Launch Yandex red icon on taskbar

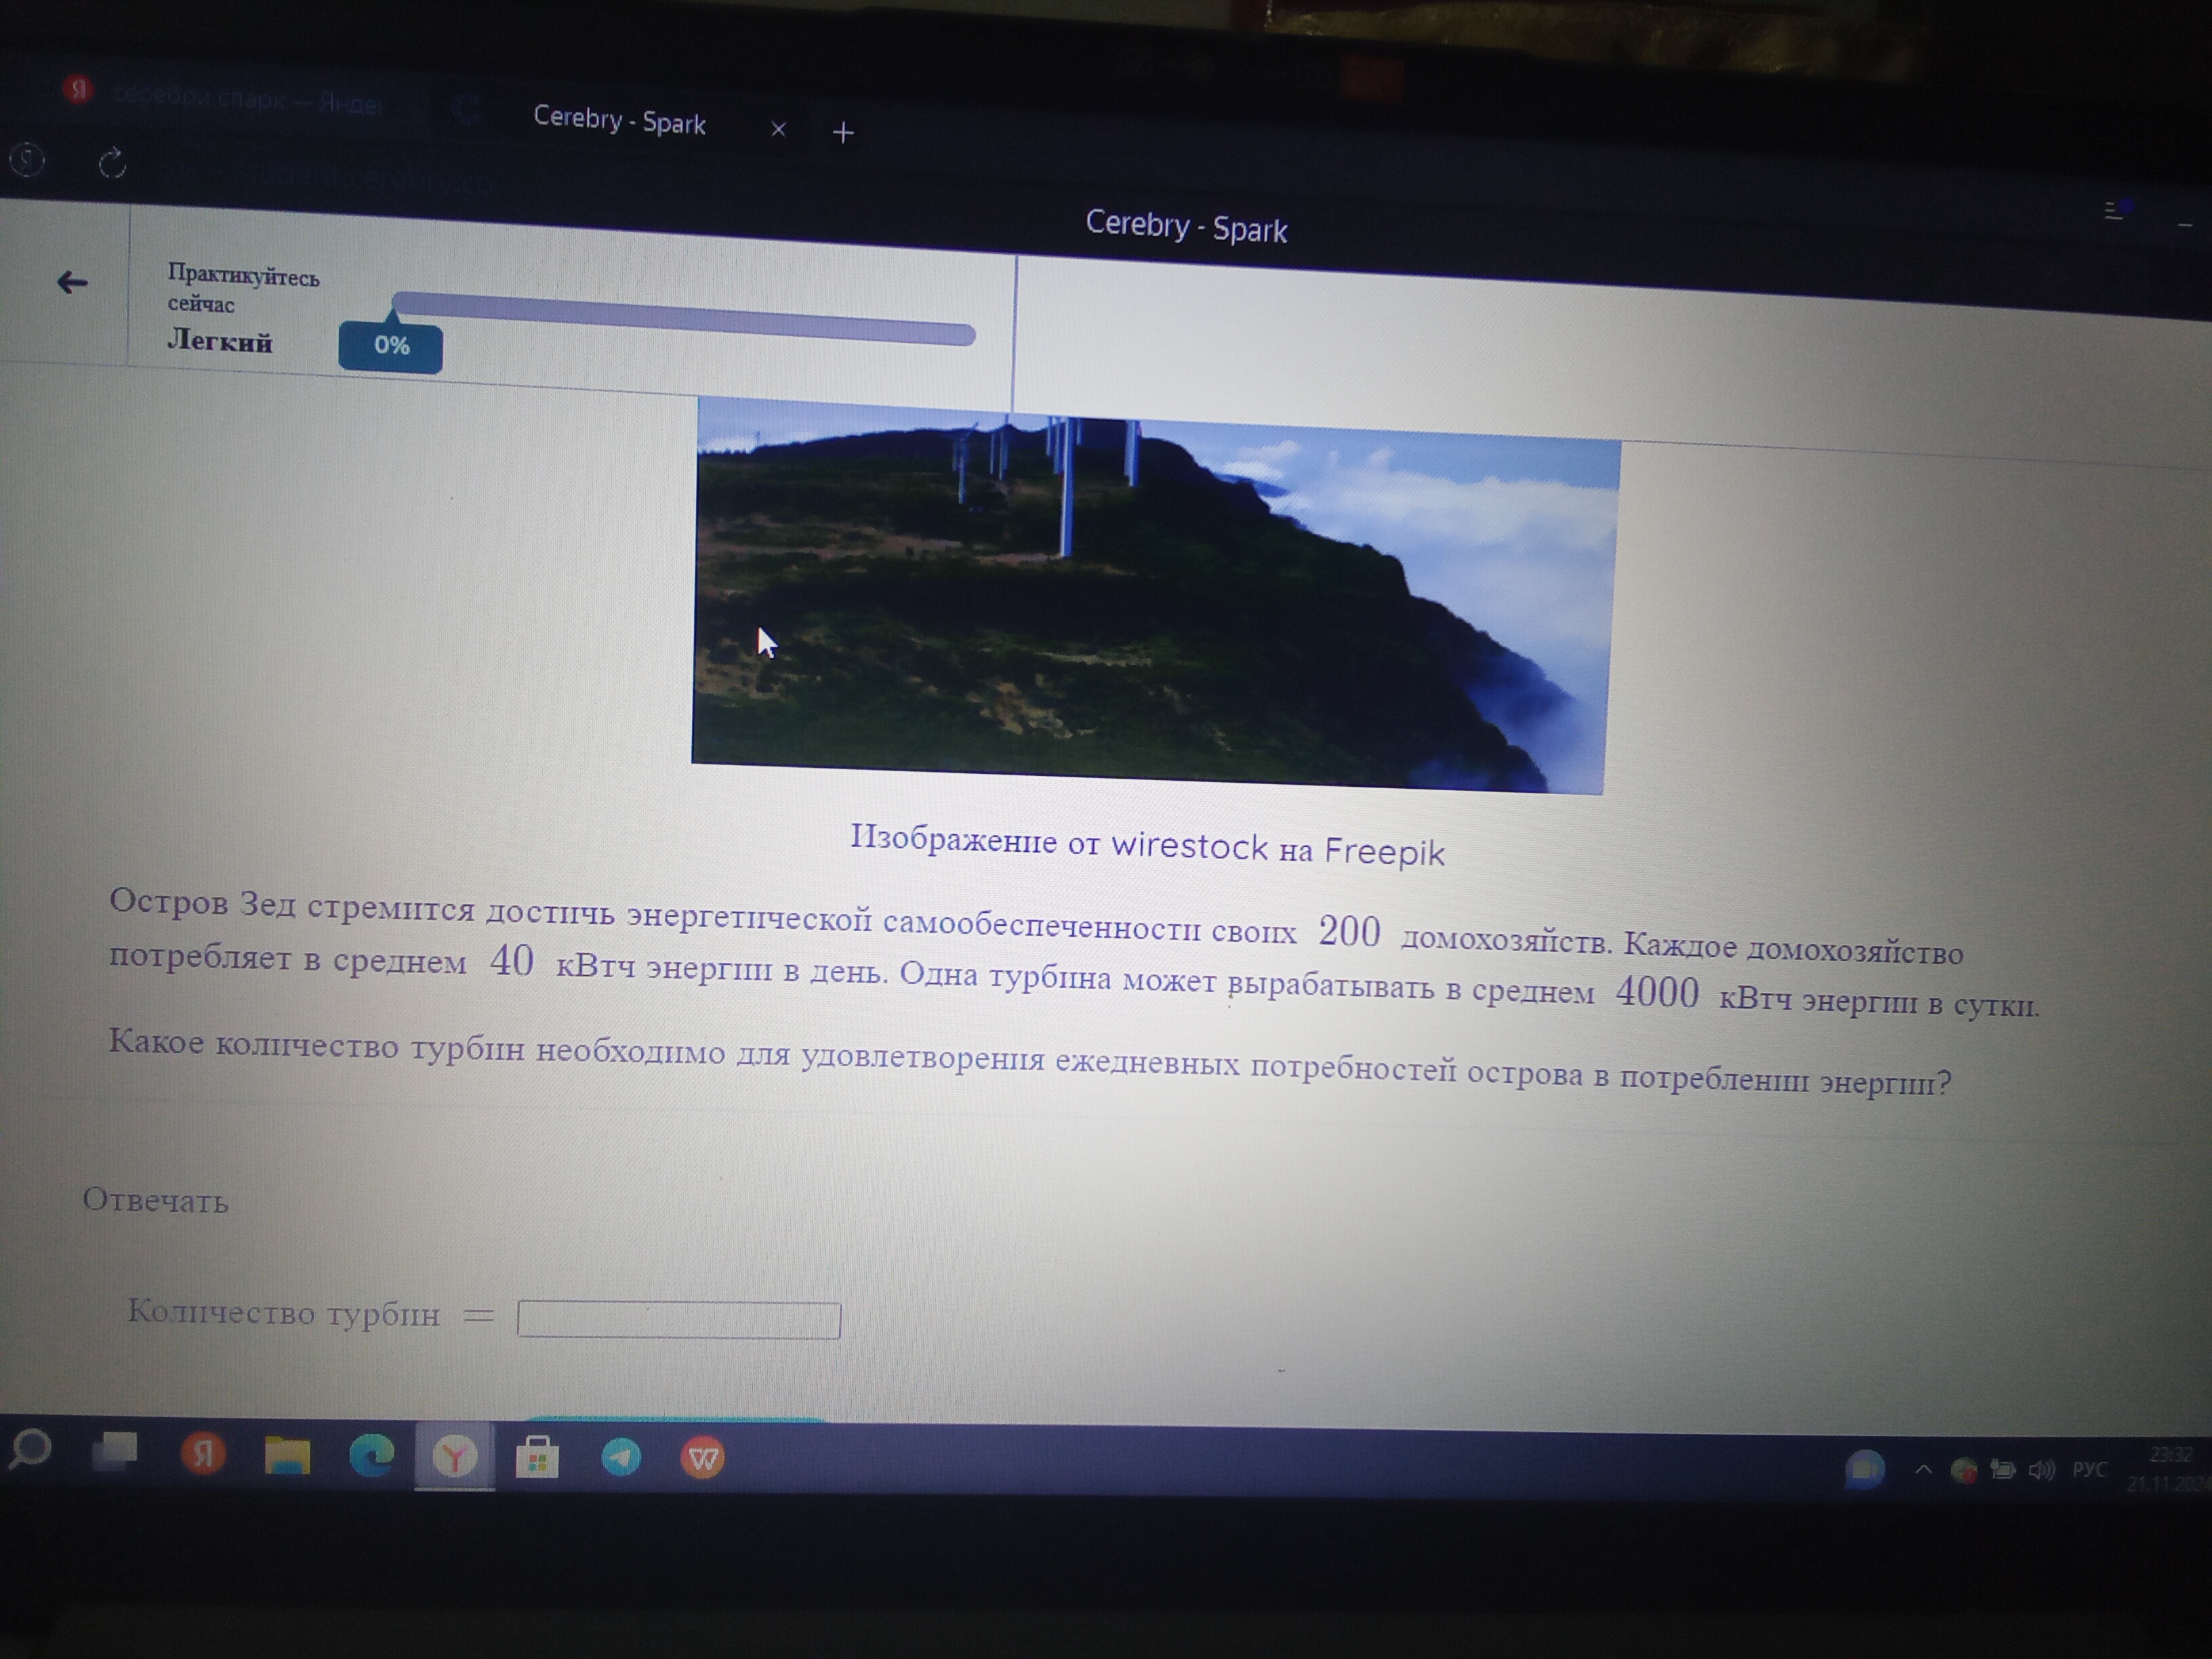pyautogui.click(x=203, y=1453)
